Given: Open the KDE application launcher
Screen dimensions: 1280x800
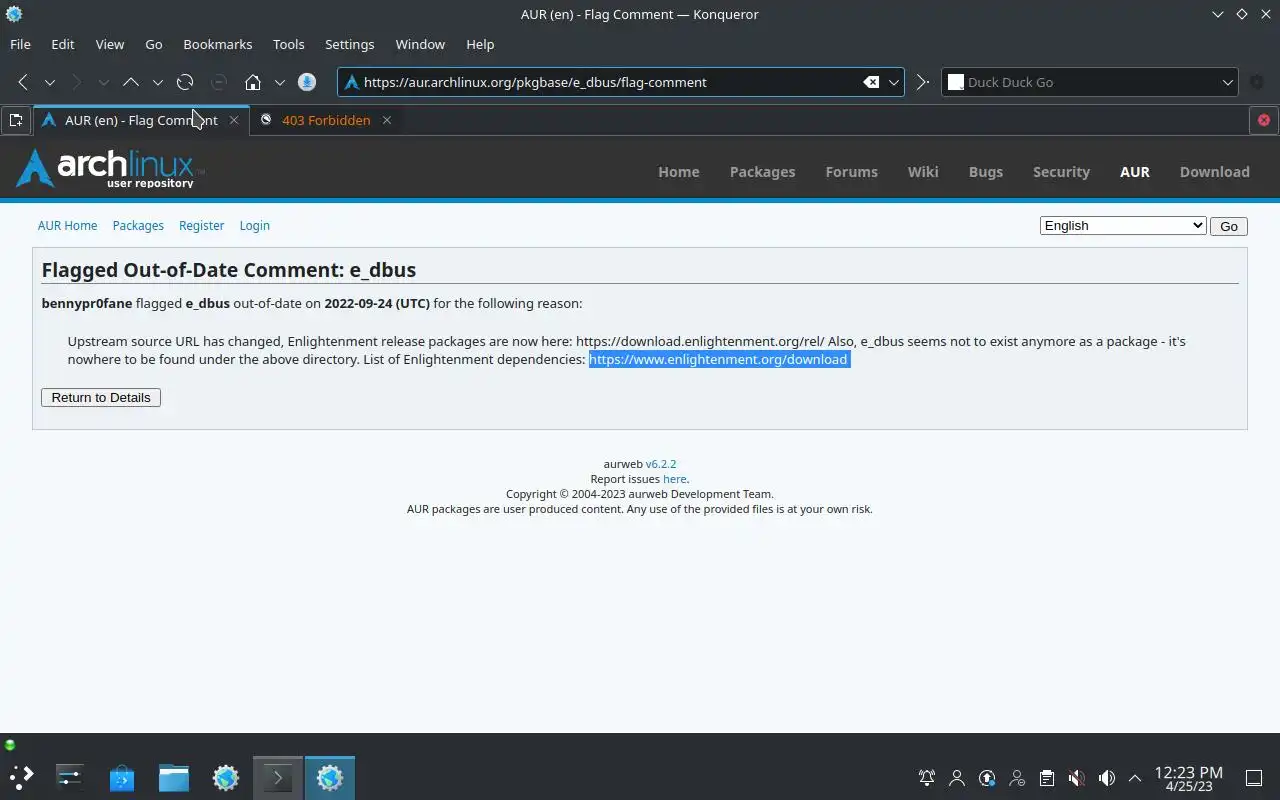Looking at the screenshot, I should click(x=21, y=777).
